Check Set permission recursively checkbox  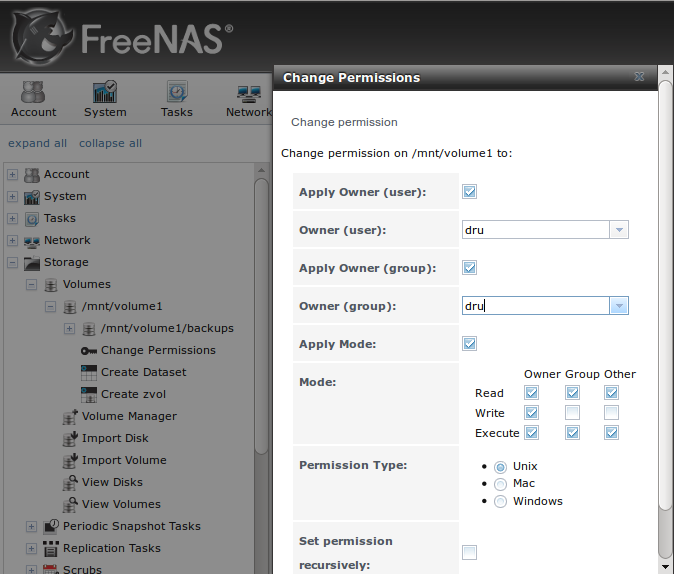pos(469,553)
